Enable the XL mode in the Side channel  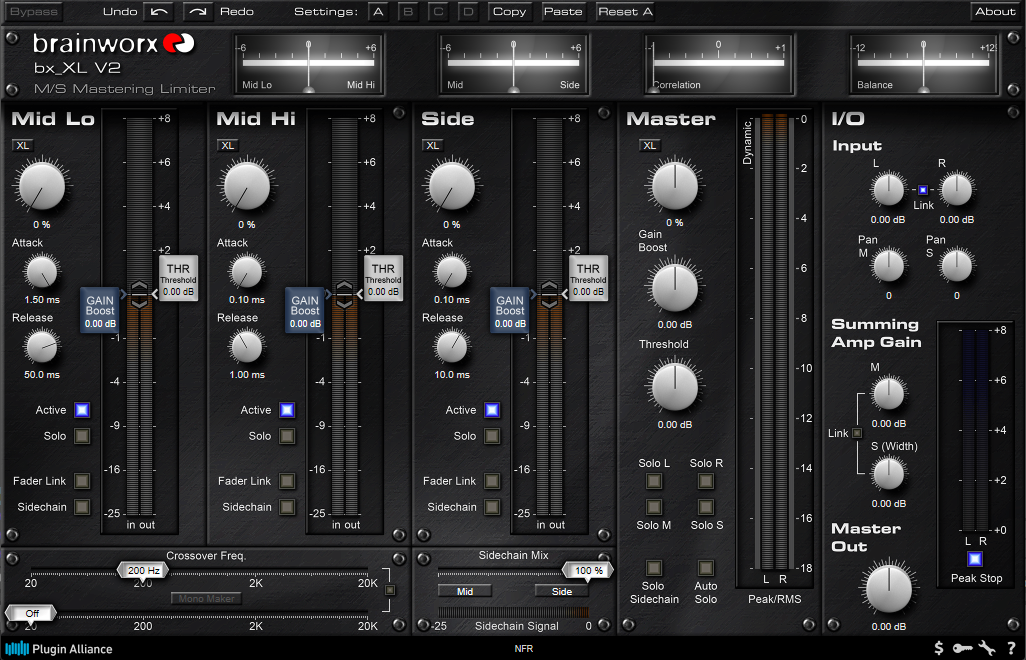pyautogui.click(x=431, y=145)
